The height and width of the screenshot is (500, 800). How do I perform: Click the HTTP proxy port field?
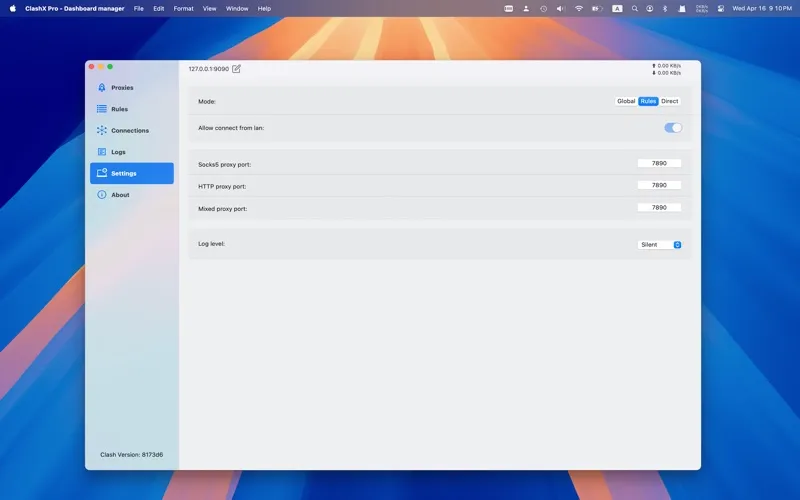tap(659, 185)
